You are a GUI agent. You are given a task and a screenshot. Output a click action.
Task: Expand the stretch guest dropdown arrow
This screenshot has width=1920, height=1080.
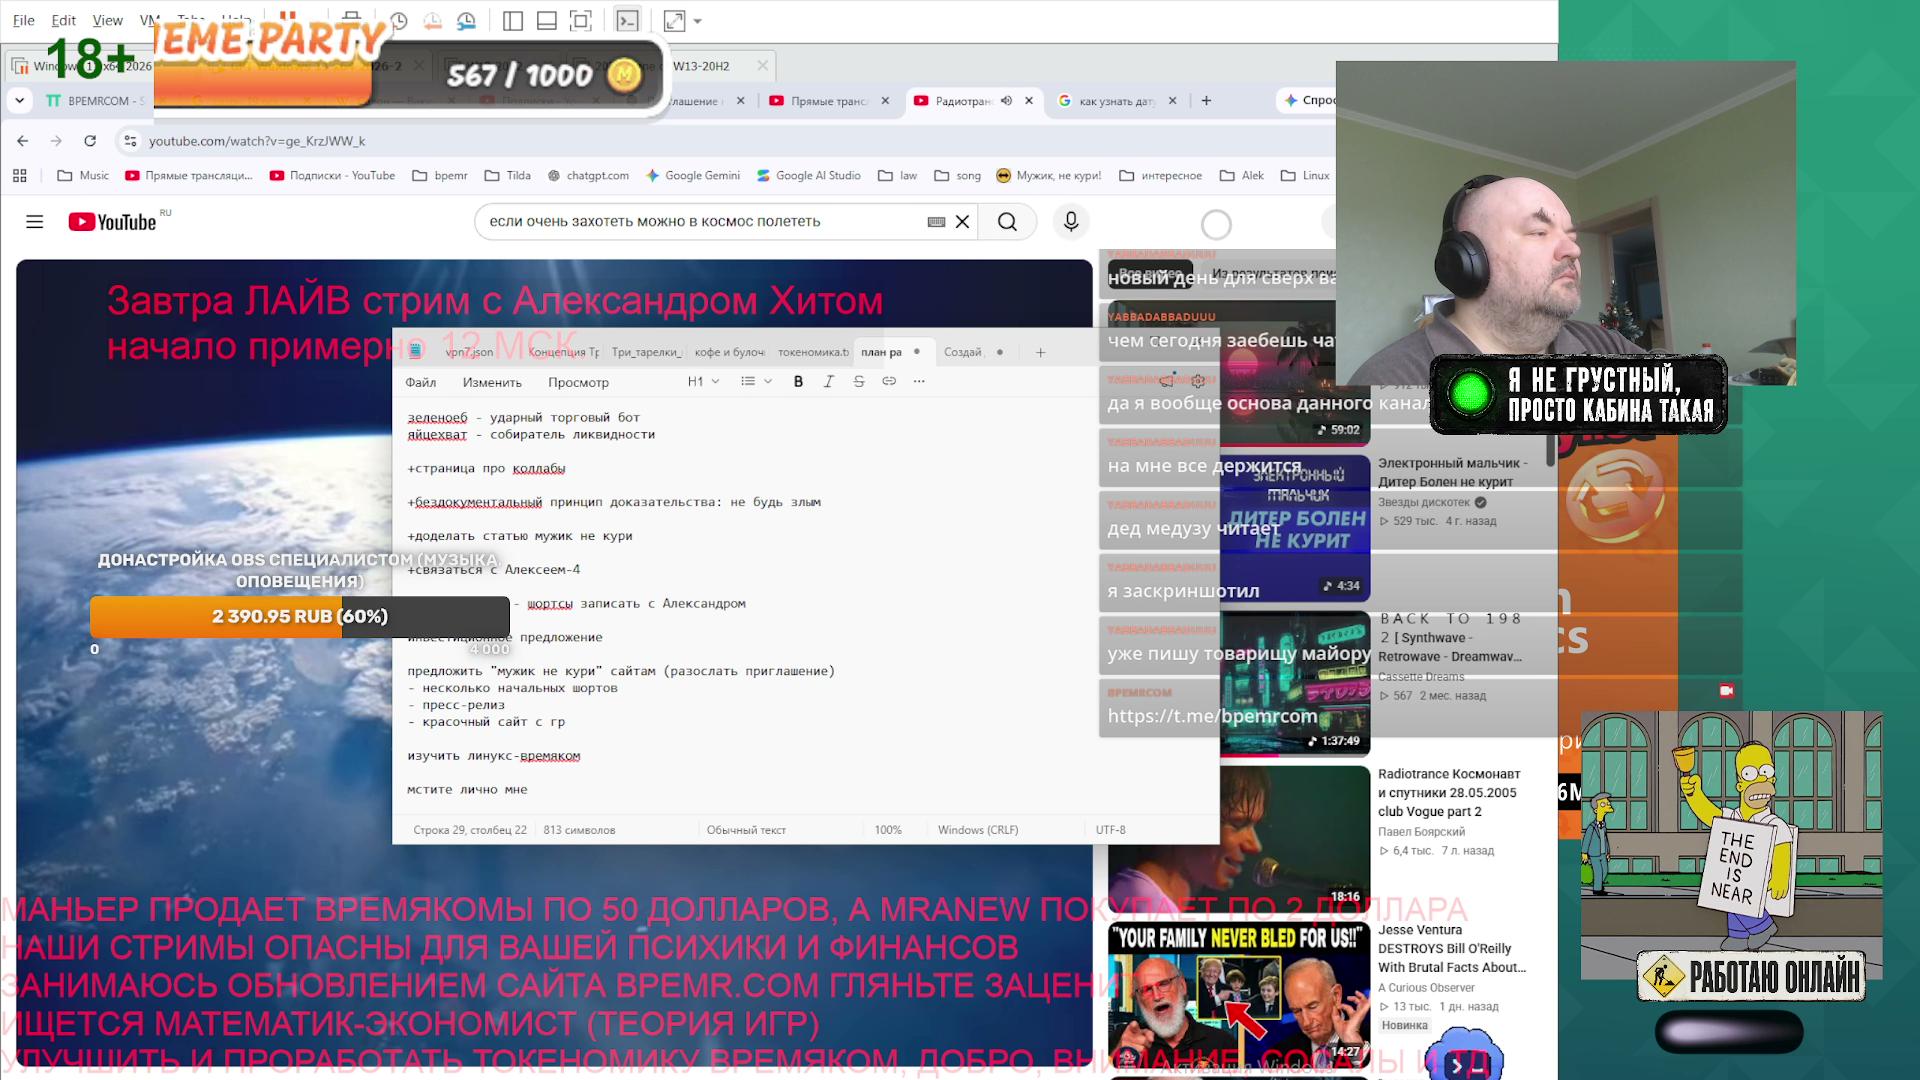[x=698, y=21]
